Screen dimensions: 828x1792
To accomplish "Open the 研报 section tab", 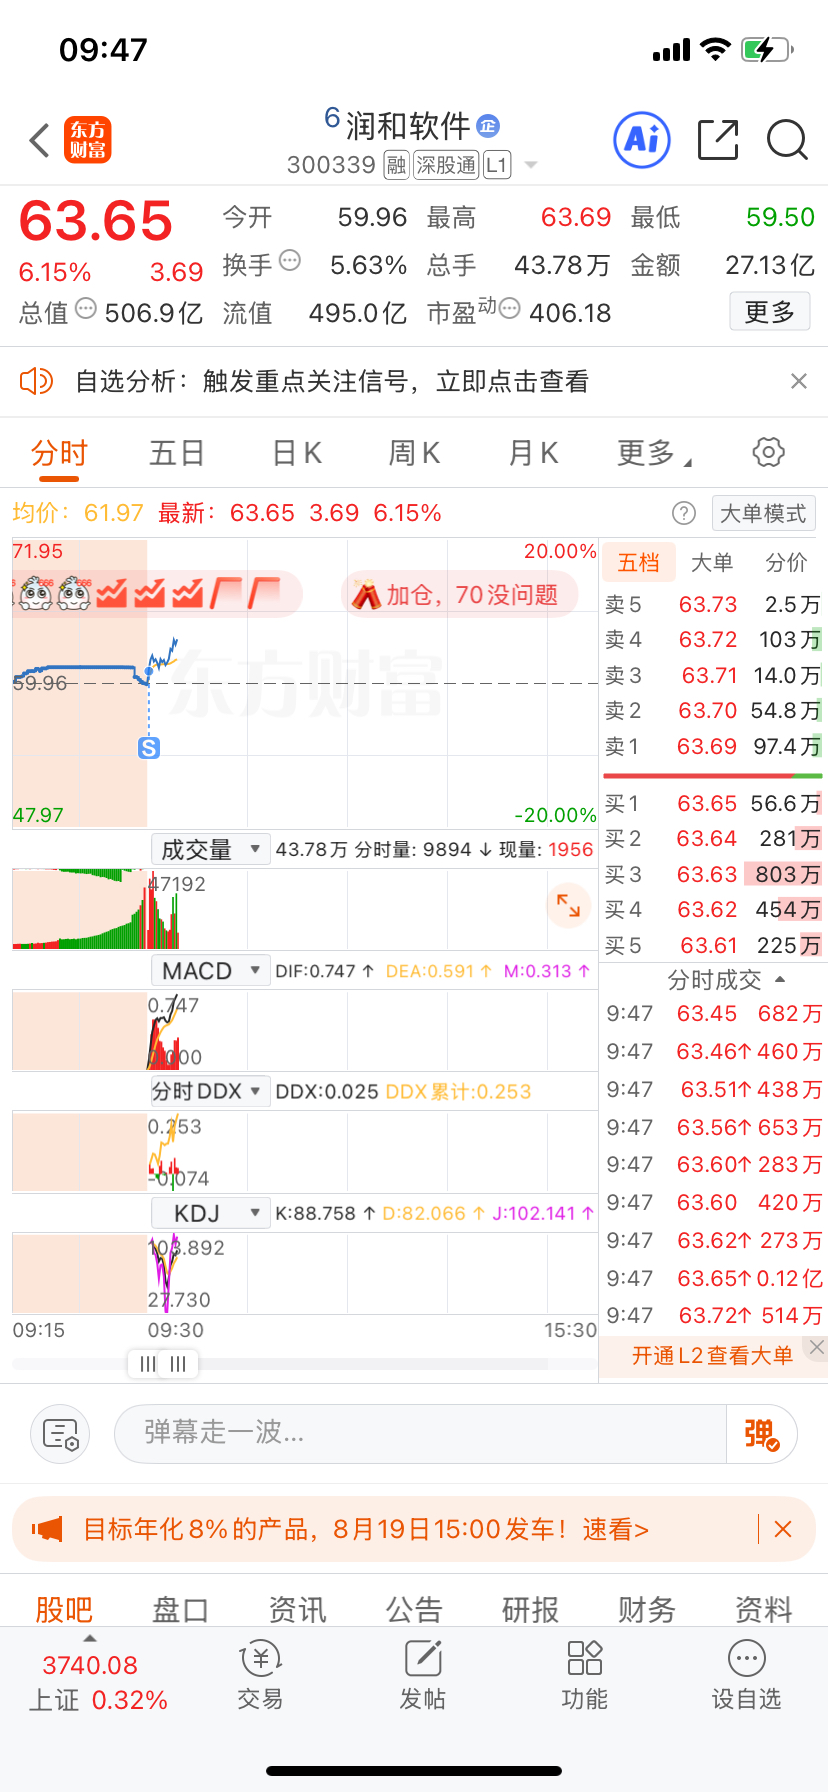I will click(x=530, y=1609).
